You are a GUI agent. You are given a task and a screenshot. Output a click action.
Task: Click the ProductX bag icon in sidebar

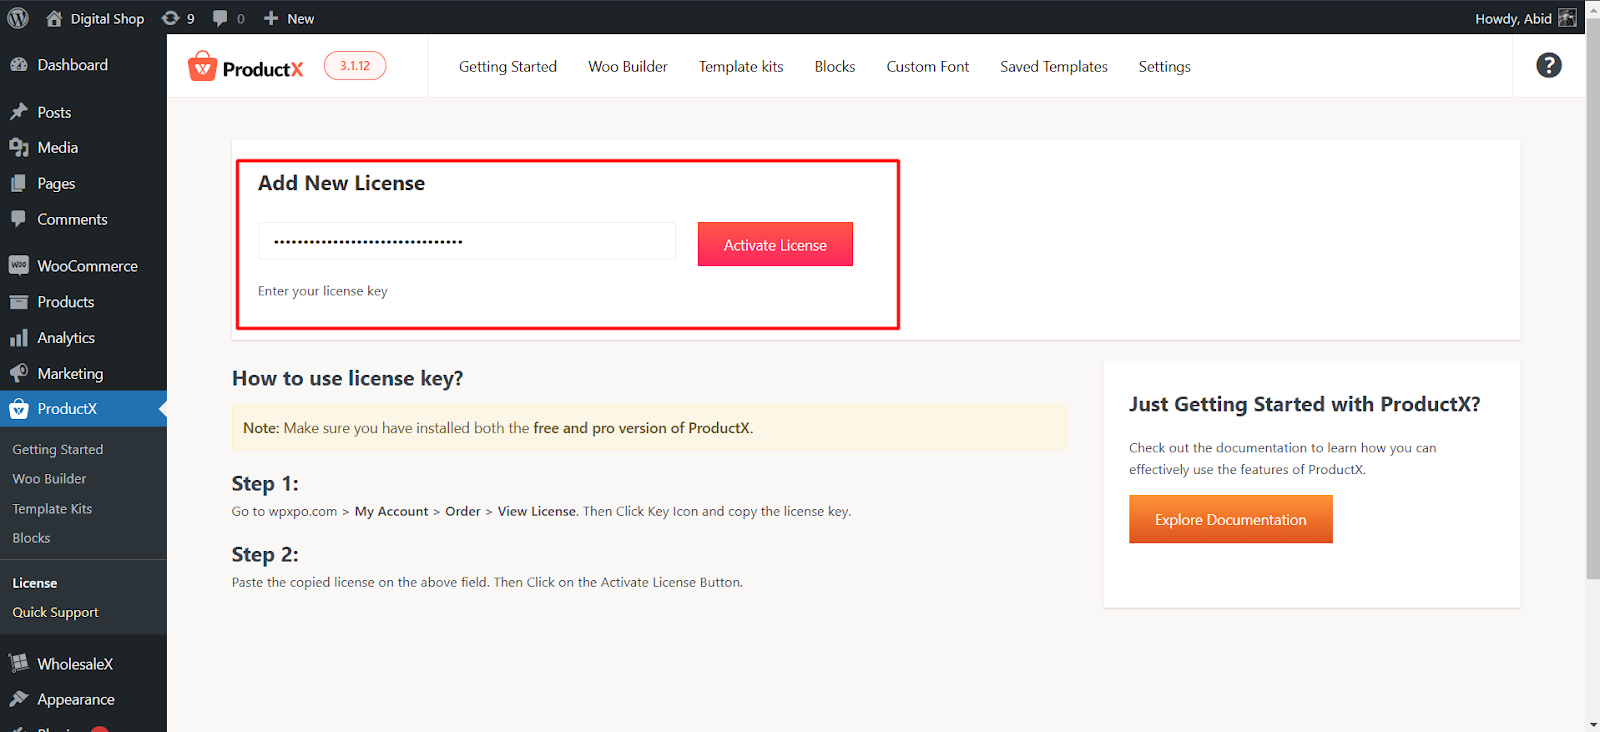[x=19, y=409]
